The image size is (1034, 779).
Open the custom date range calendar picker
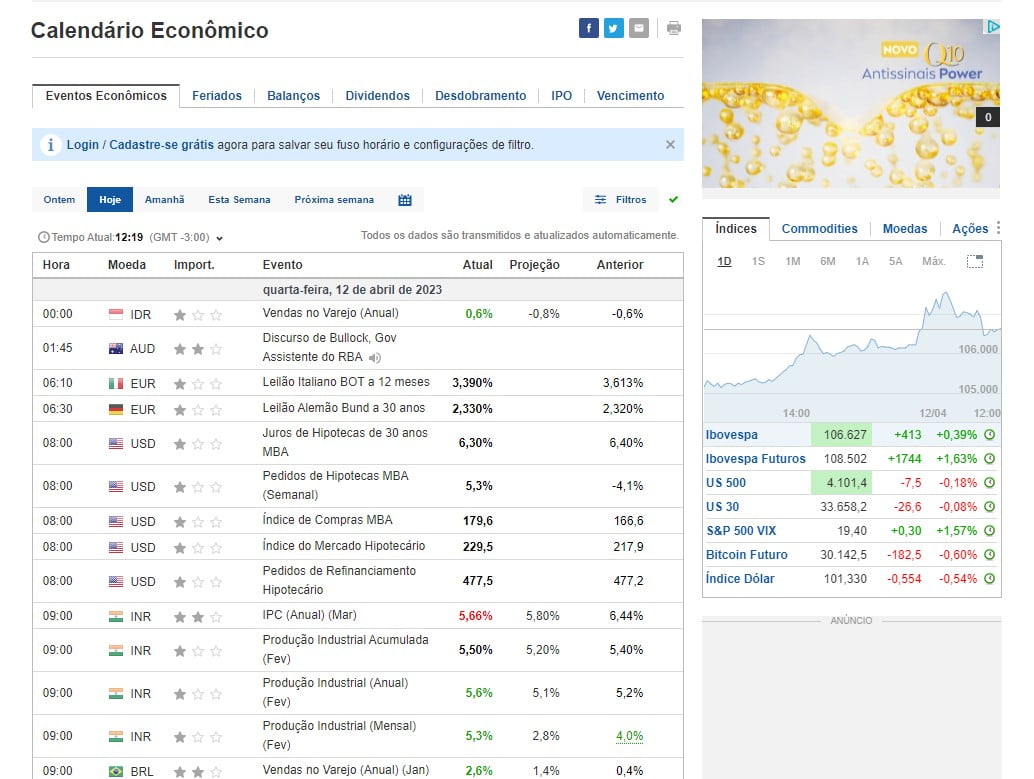[x=405, y=200]
